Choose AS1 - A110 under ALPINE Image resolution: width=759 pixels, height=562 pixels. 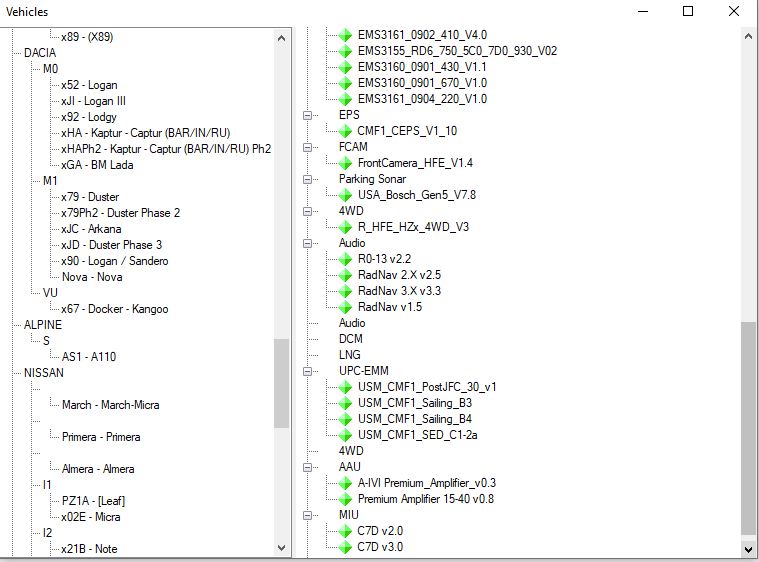tap(89, 357)
